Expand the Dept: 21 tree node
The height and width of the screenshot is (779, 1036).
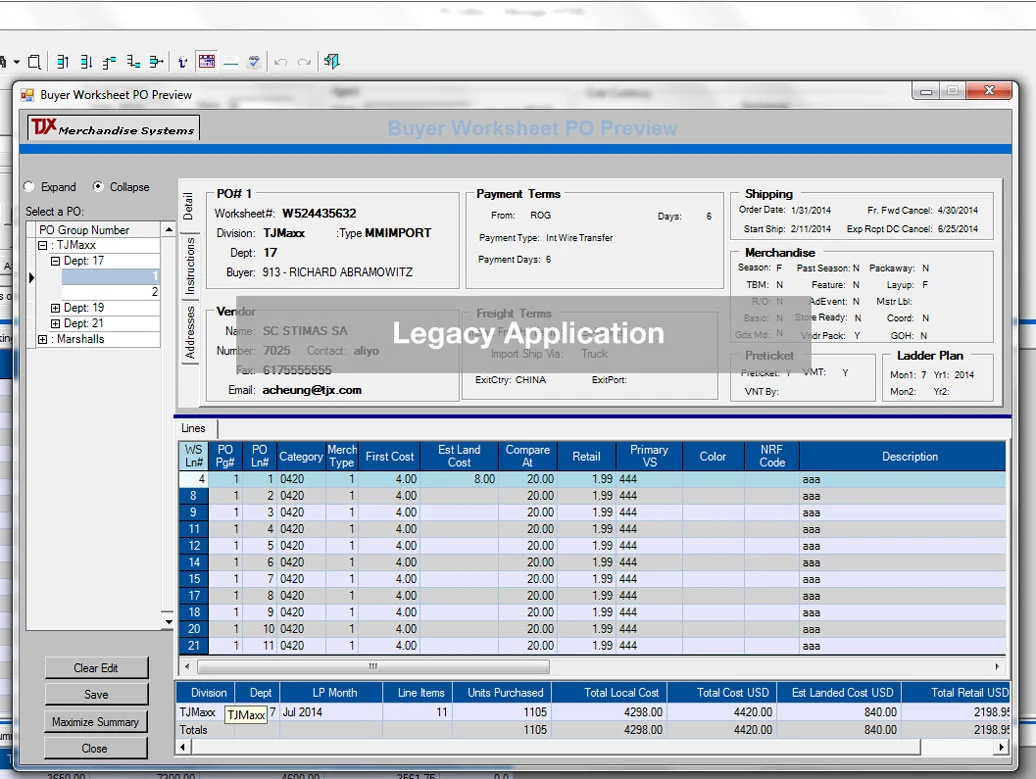[x=56, y=324]
